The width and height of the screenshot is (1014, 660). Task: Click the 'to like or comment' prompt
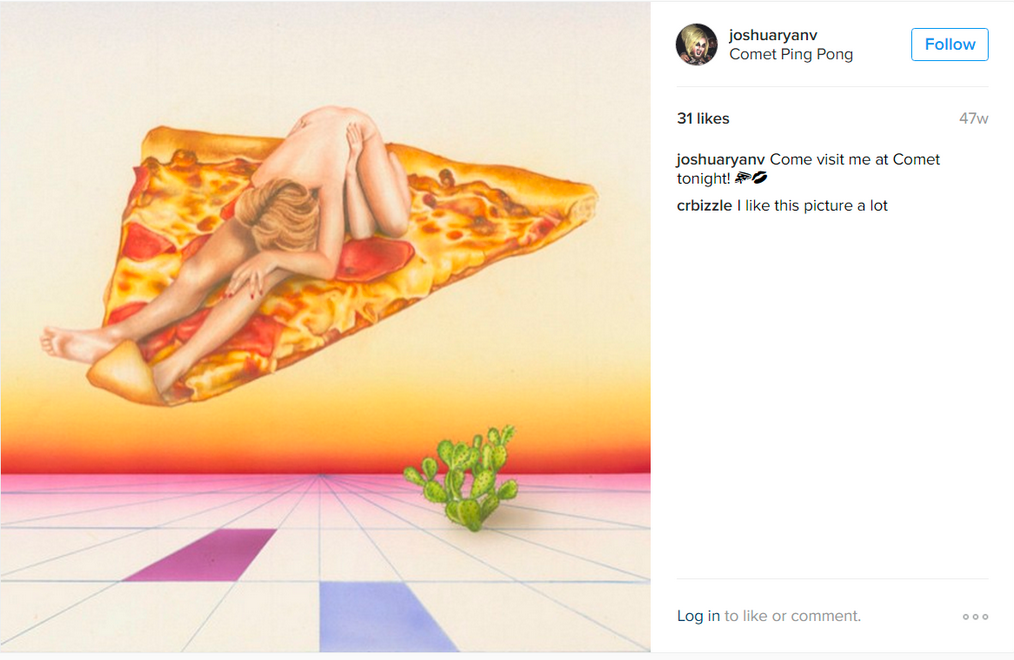792,616
